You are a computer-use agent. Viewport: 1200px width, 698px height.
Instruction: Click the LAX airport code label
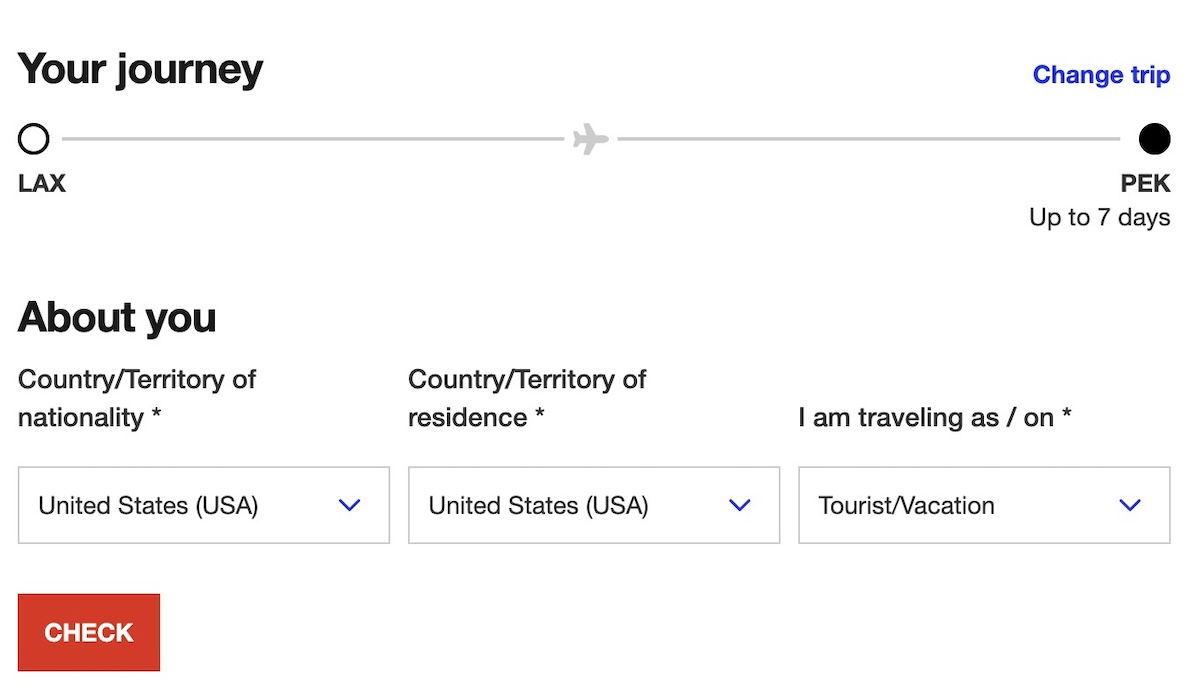pyautogui.click(x=42, y=184)
